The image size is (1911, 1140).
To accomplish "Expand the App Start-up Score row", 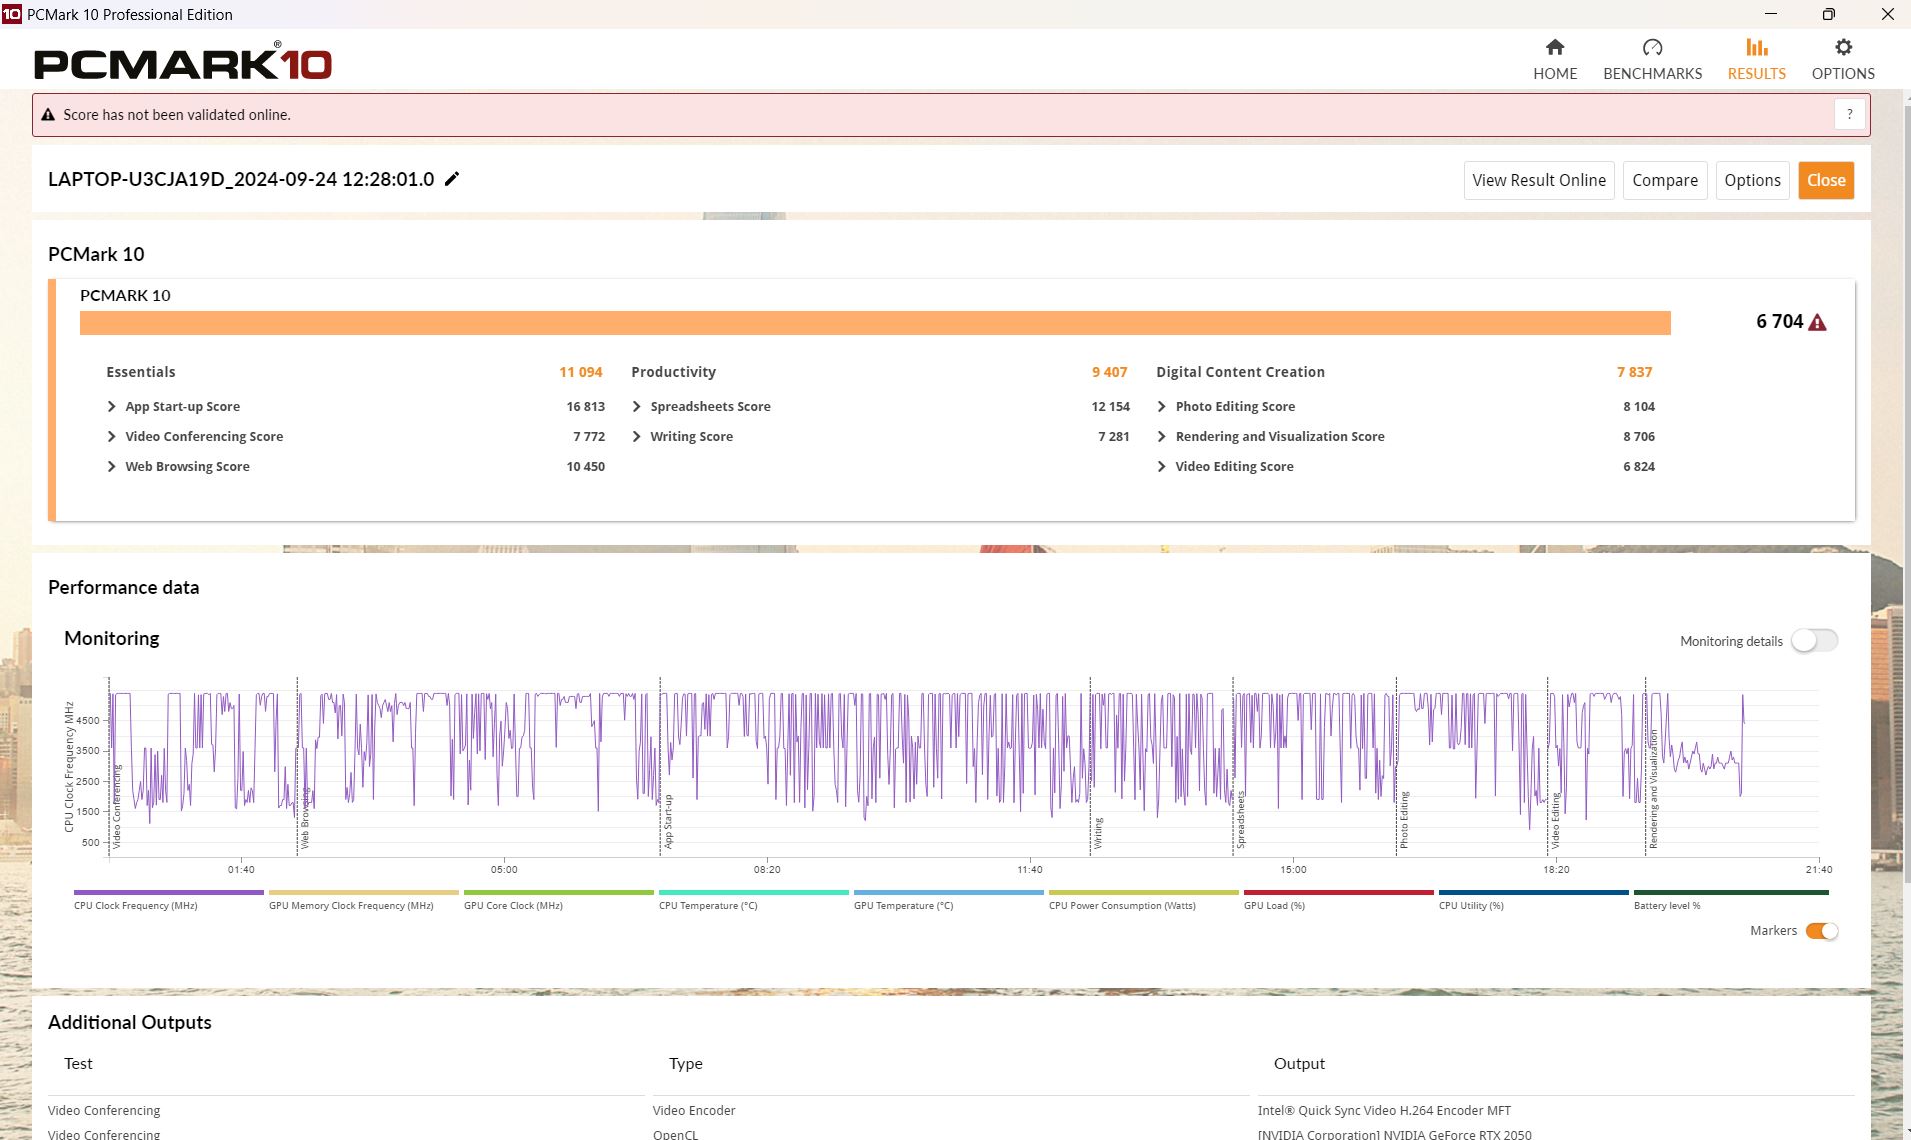I will (112, 407).
